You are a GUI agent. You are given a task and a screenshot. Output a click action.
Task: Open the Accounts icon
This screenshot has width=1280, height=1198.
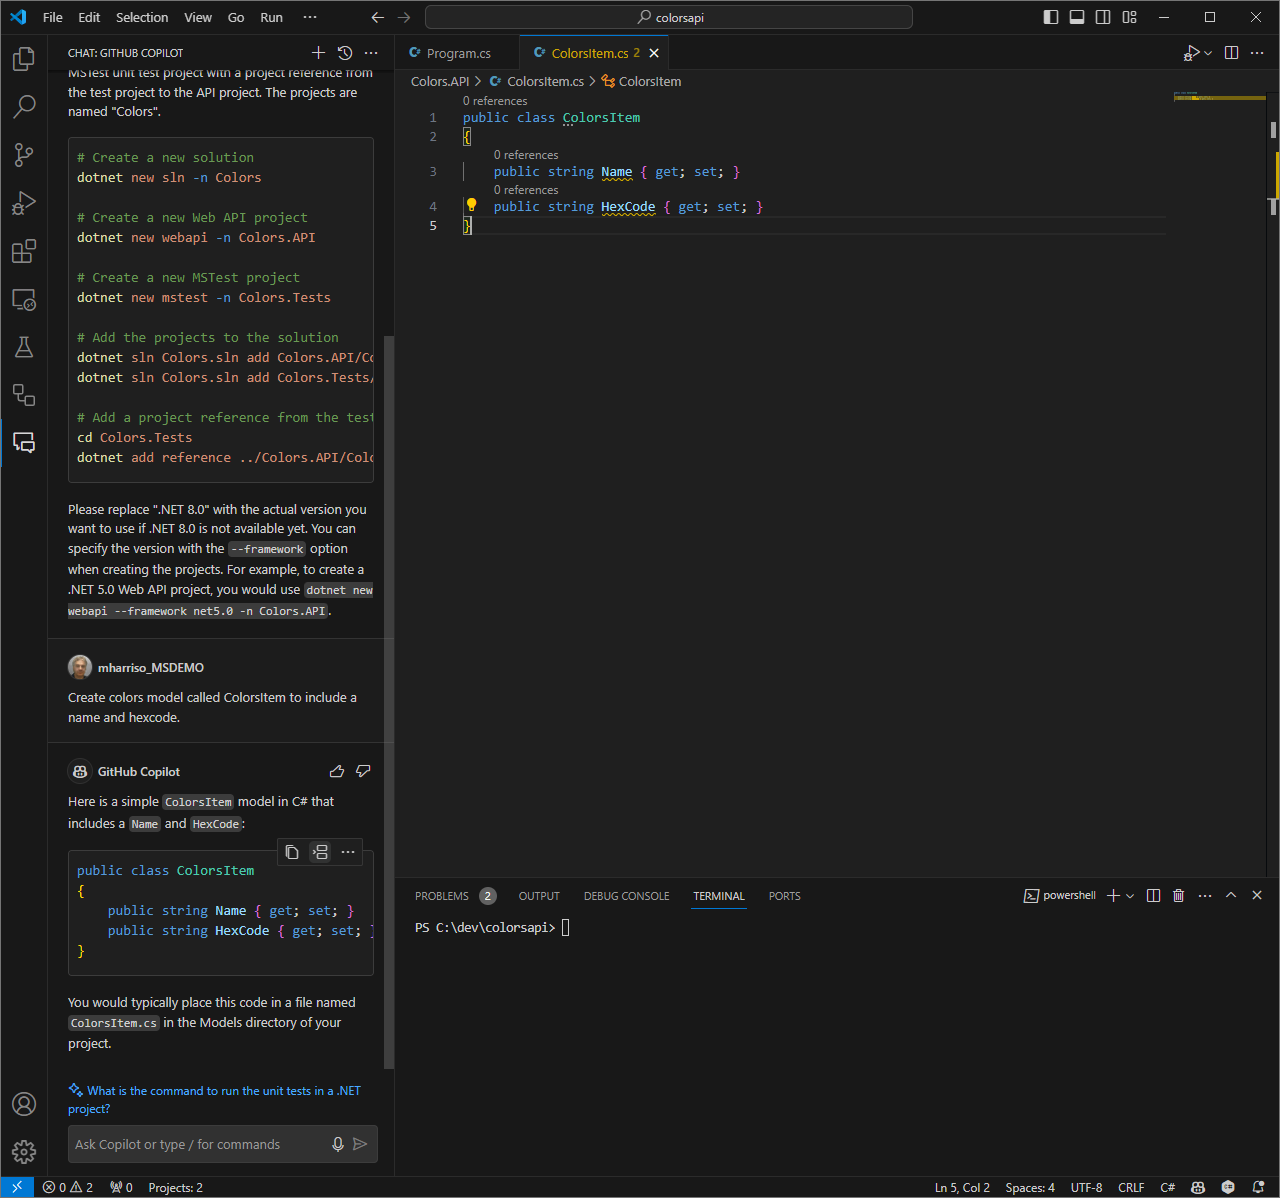tap(24, 1104)
